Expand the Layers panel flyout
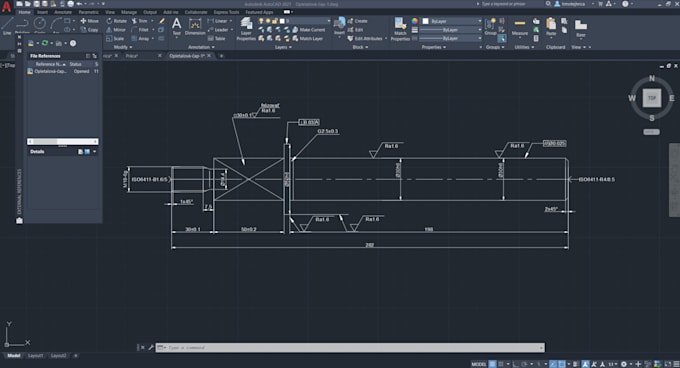Image resolution: width=680 pixels, height=368 pixels. (283, 47)
